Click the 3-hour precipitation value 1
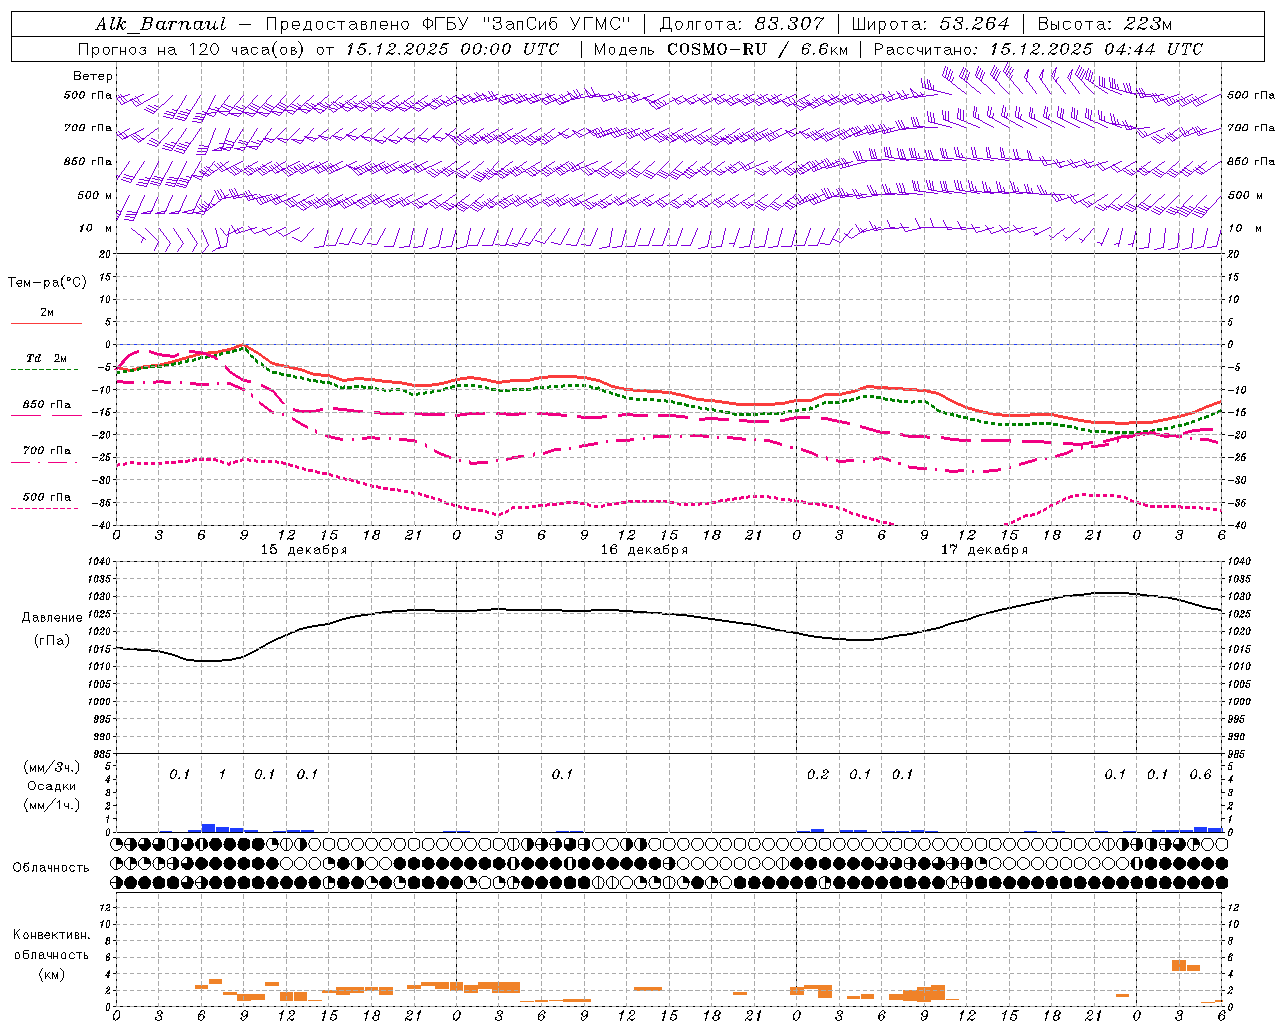Viewport: 1280px width, 1024px height. [x=222, y=775]
